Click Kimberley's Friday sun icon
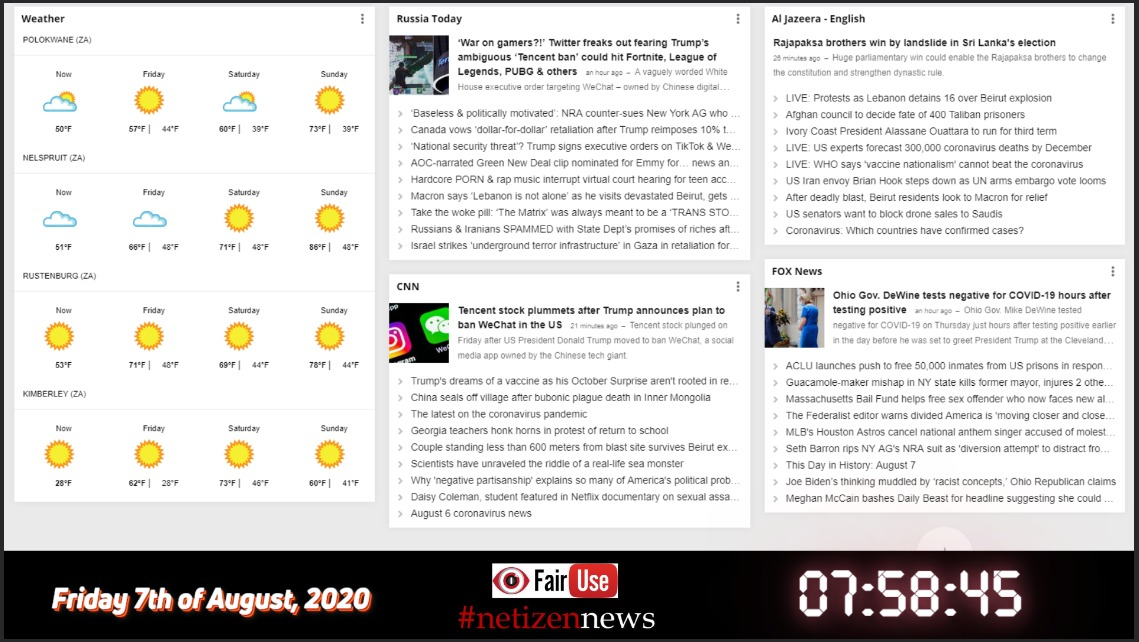The image size is (1139, 642). [149, 455]
